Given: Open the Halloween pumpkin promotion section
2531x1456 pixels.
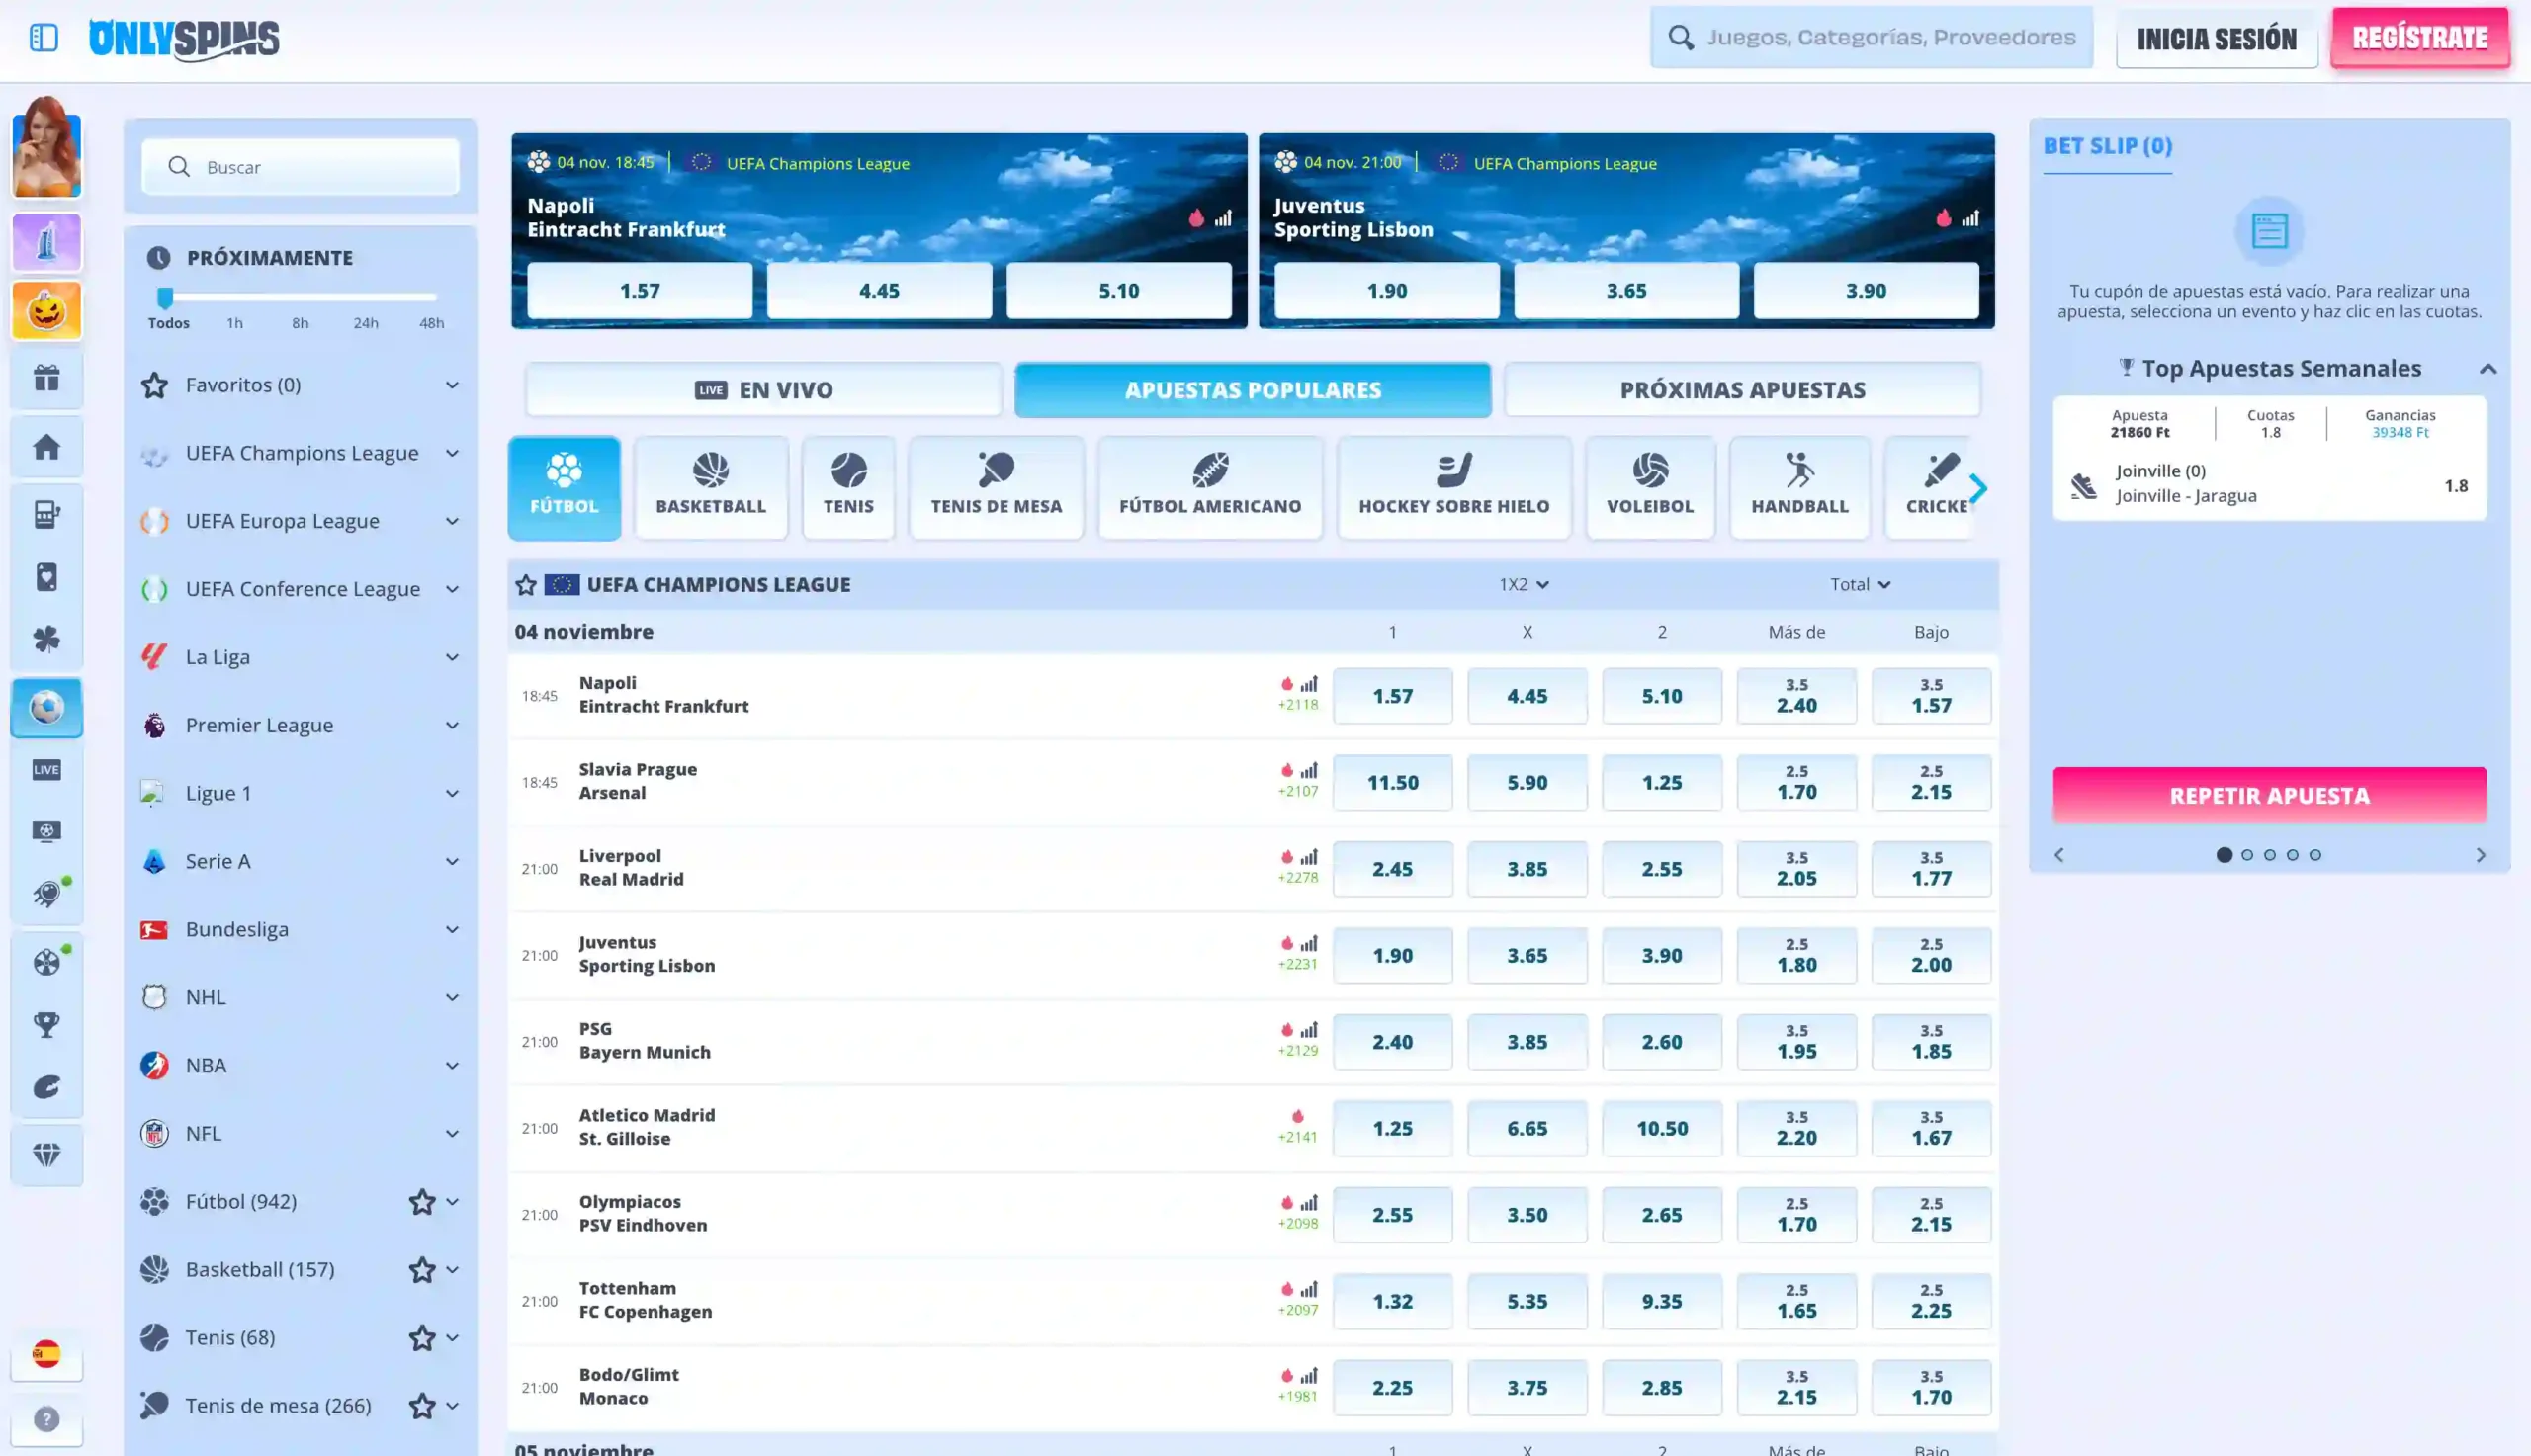Looking at the screenshot, I should (x=46, y=310).
